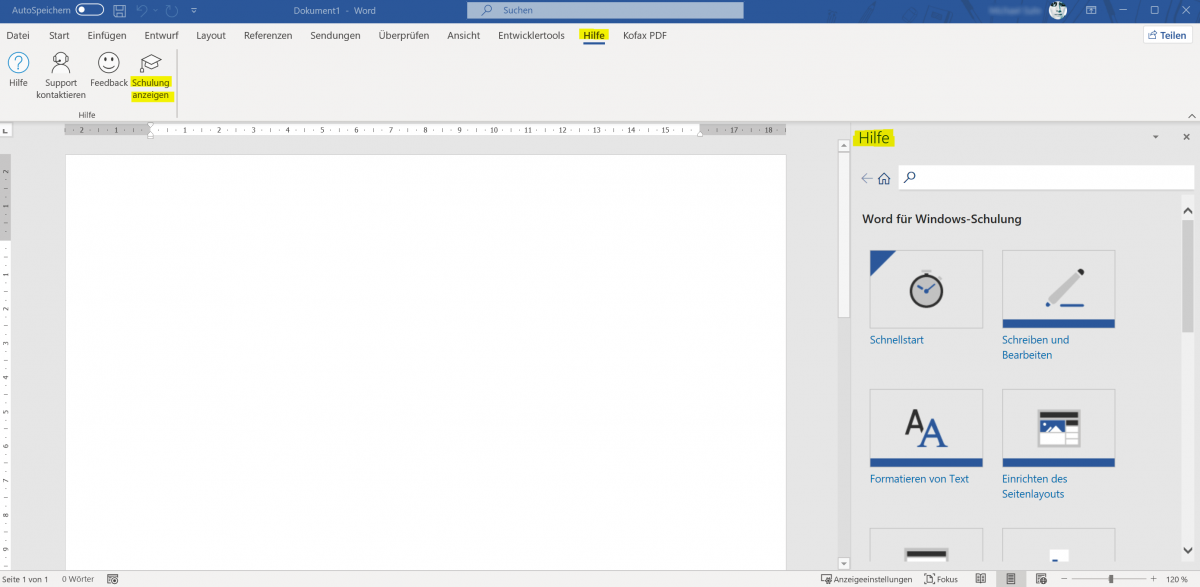Click the Teilen button
This screenshot has height=587, width=1200.
click(x=1167, y=34)
